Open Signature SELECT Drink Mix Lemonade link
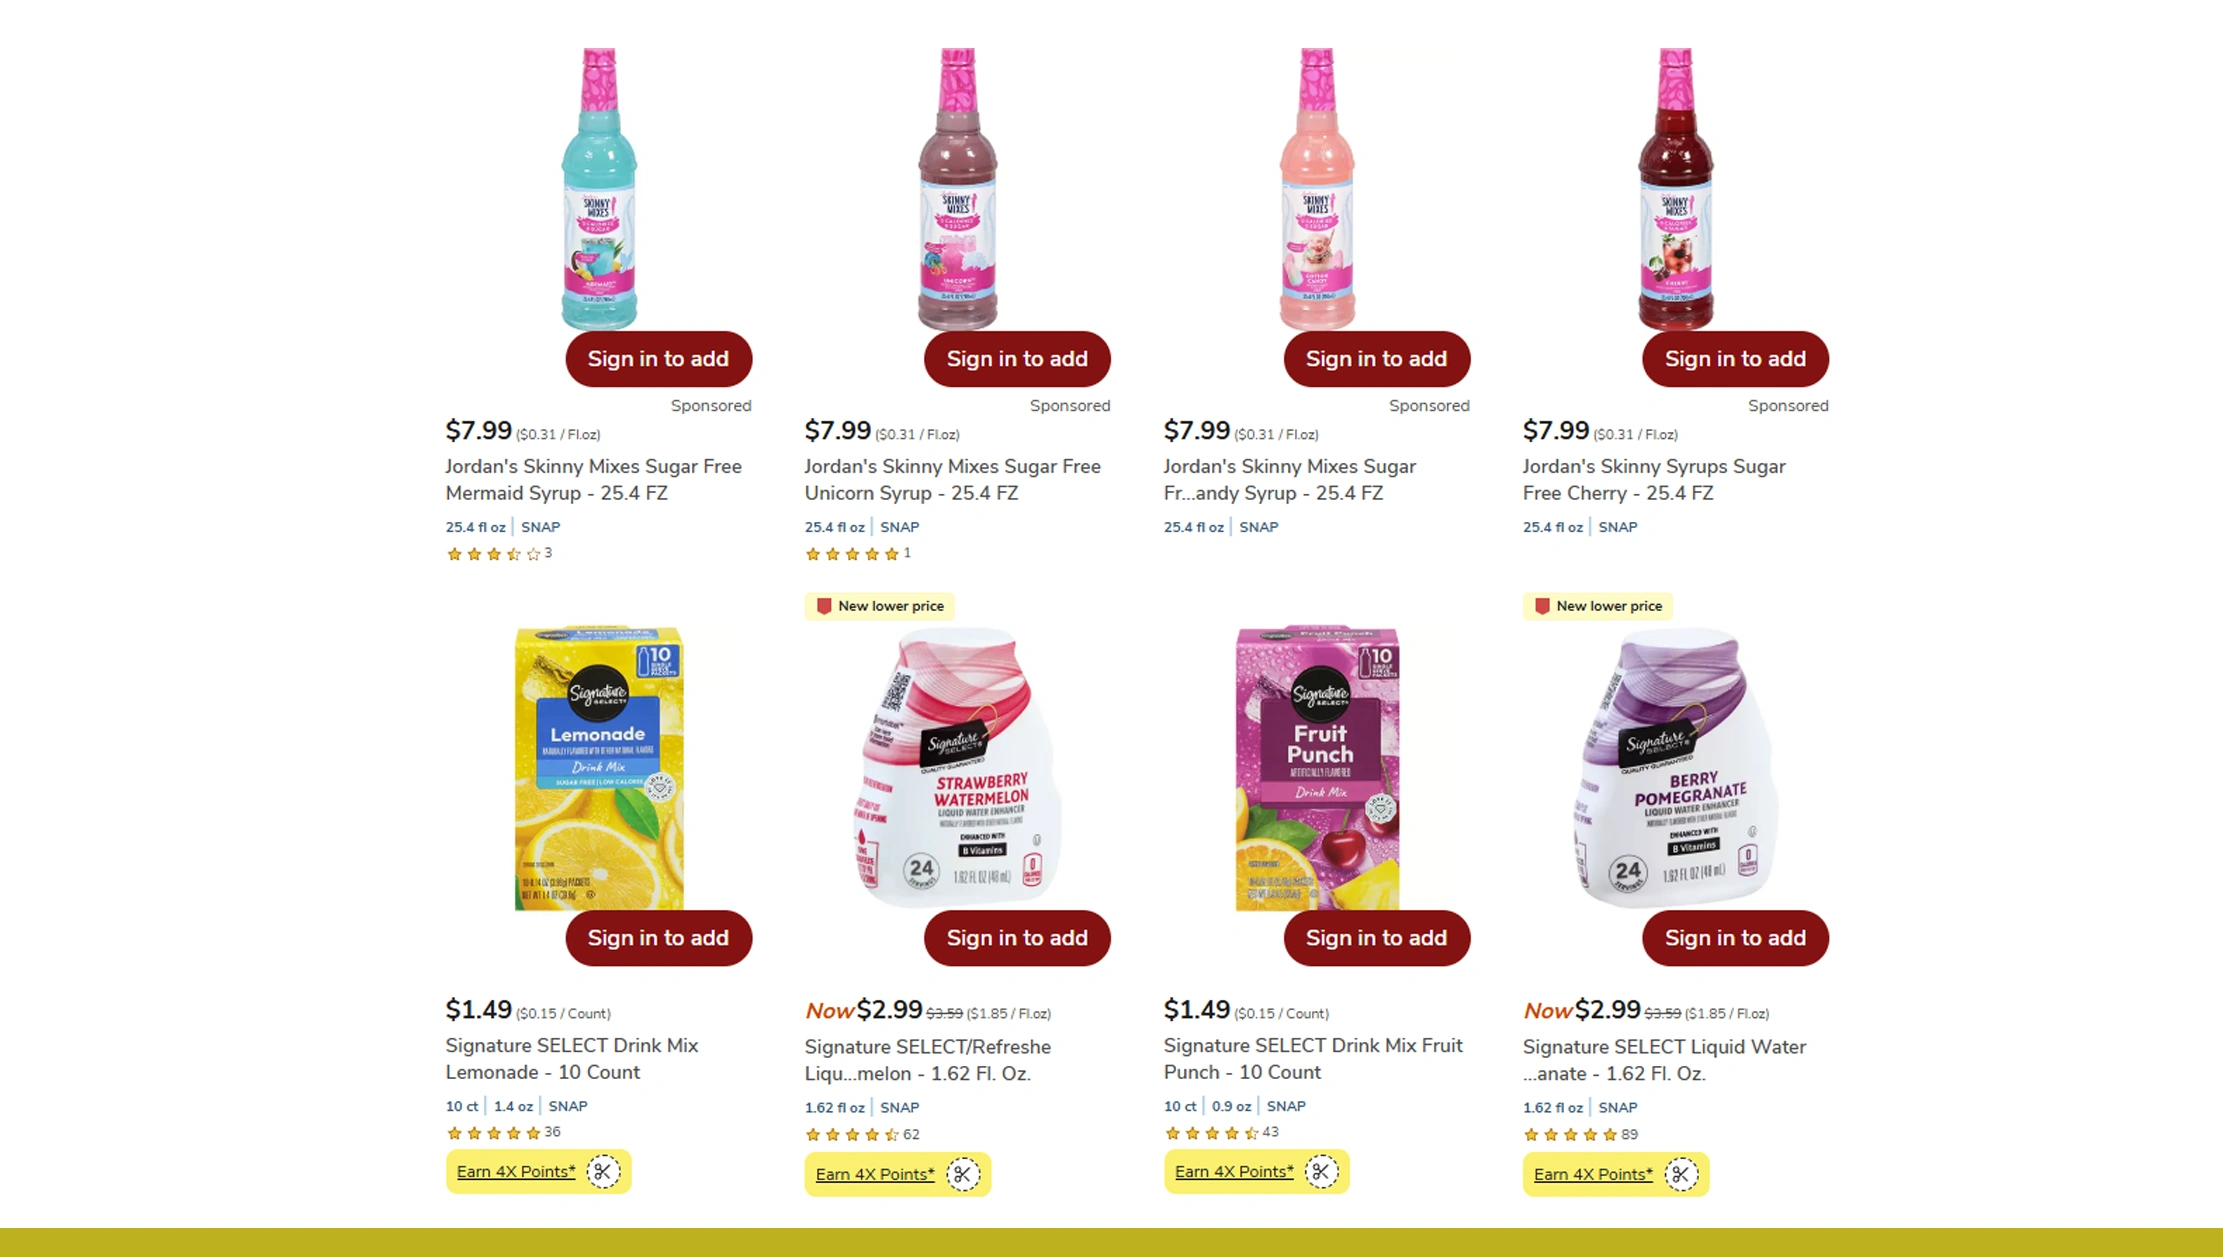 (572, 1058)
